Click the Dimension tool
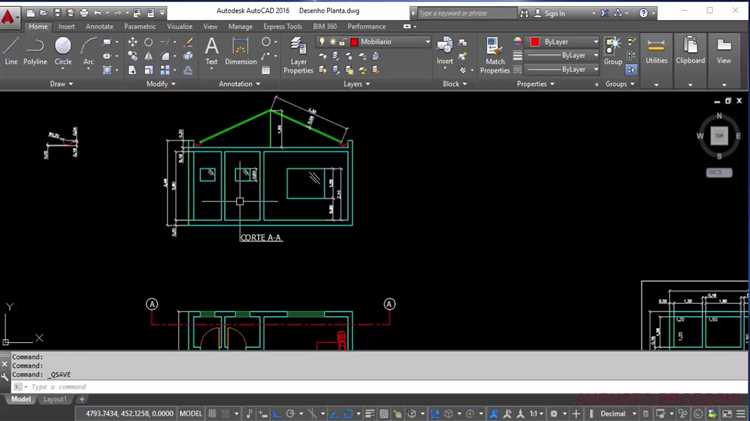This screenshot has height=421, width=750. click(241, 52)
